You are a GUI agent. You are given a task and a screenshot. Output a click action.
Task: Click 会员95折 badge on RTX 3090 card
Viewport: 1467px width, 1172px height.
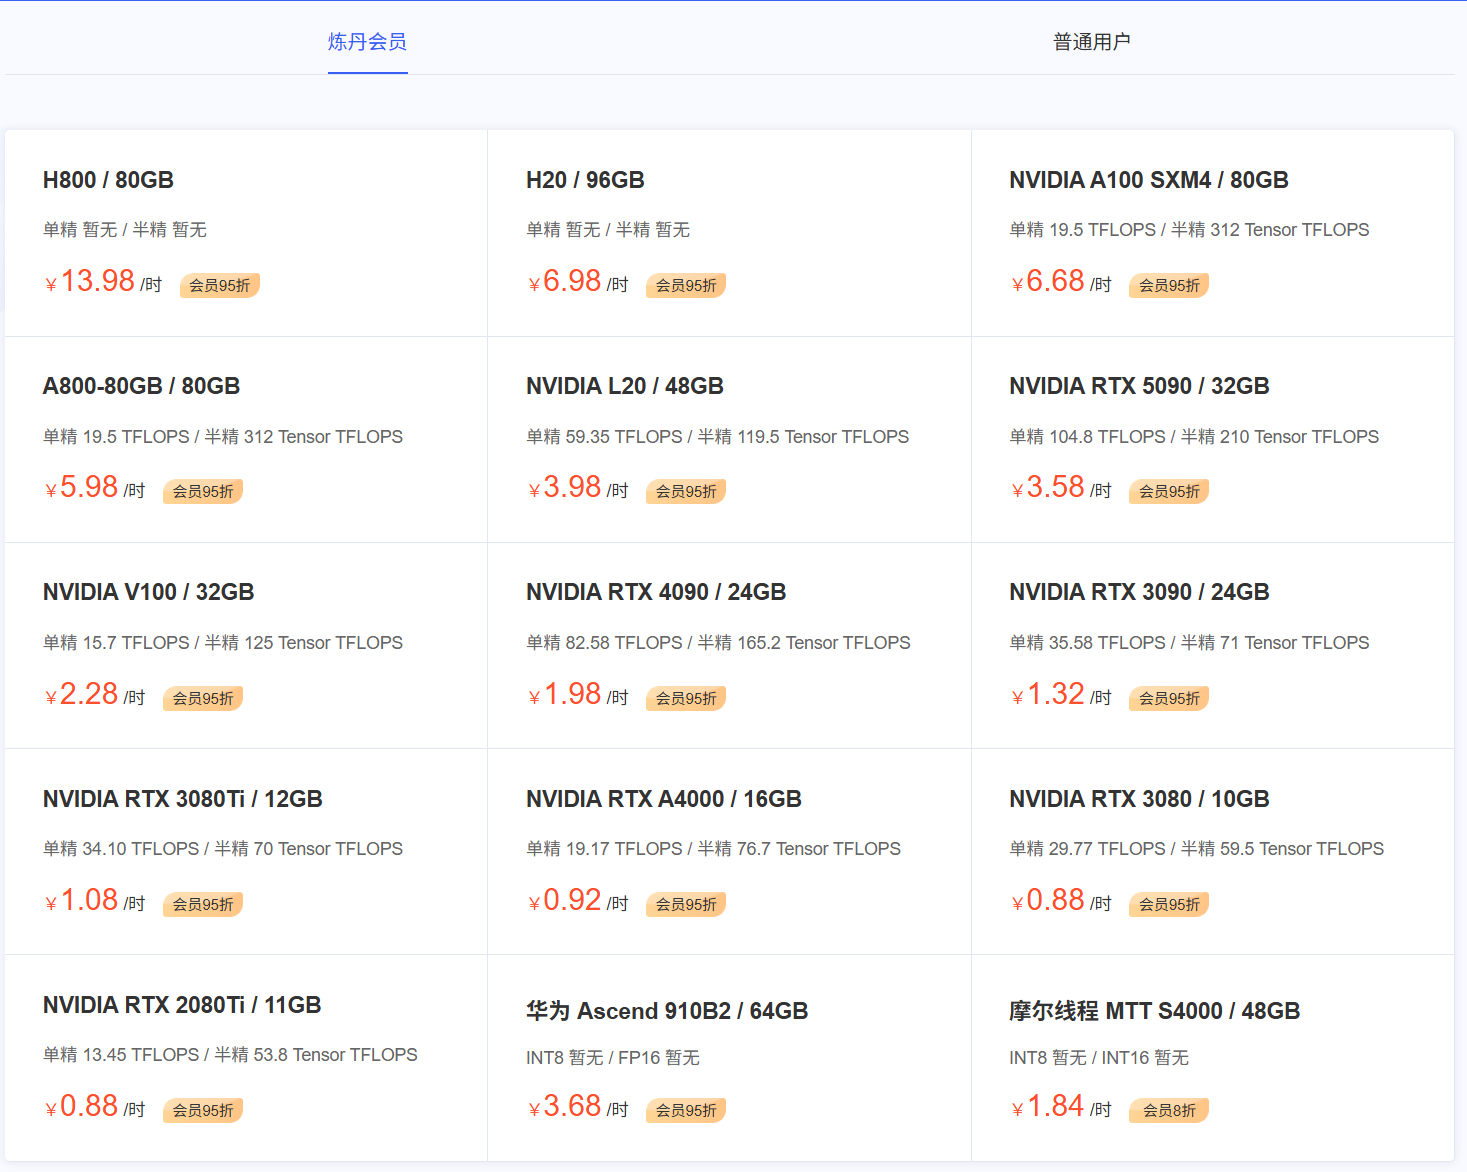point(1169,698)
